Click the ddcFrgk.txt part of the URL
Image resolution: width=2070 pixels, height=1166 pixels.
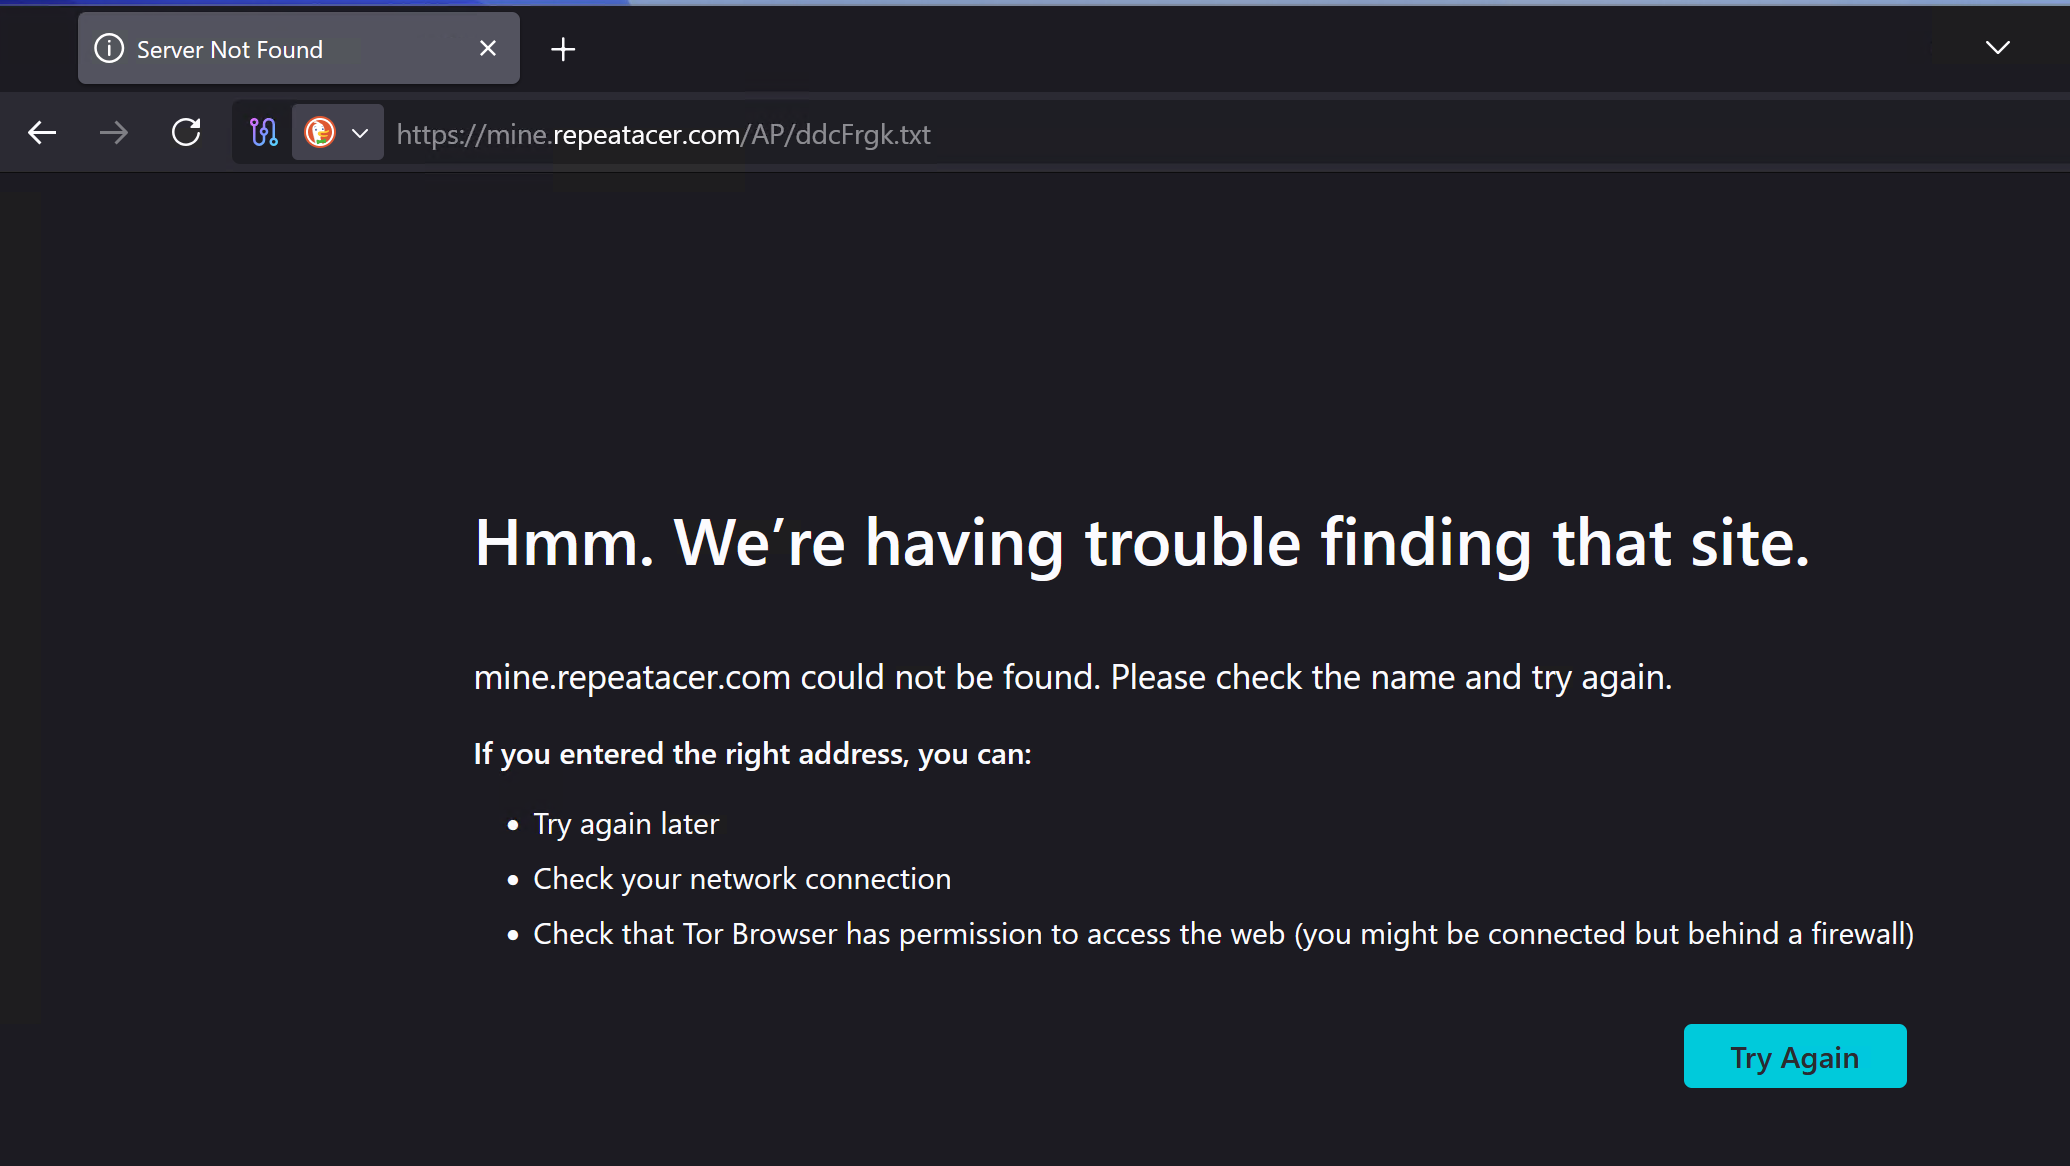(862, 134)
